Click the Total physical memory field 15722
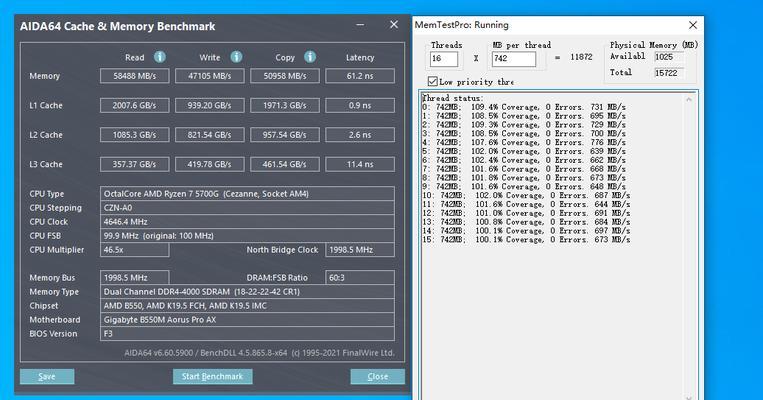The height and width of the screenshot is (400, 763). coord(670,73)
